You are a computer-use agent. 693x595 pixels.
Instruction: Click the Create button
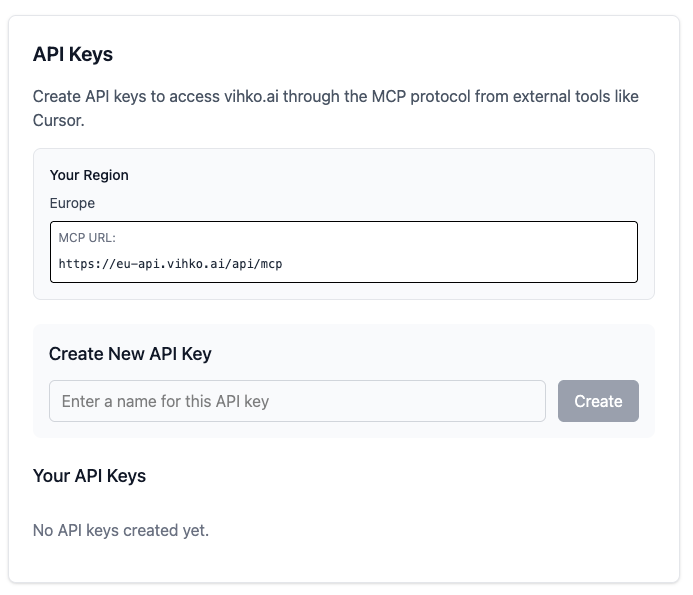coord(598,401)
